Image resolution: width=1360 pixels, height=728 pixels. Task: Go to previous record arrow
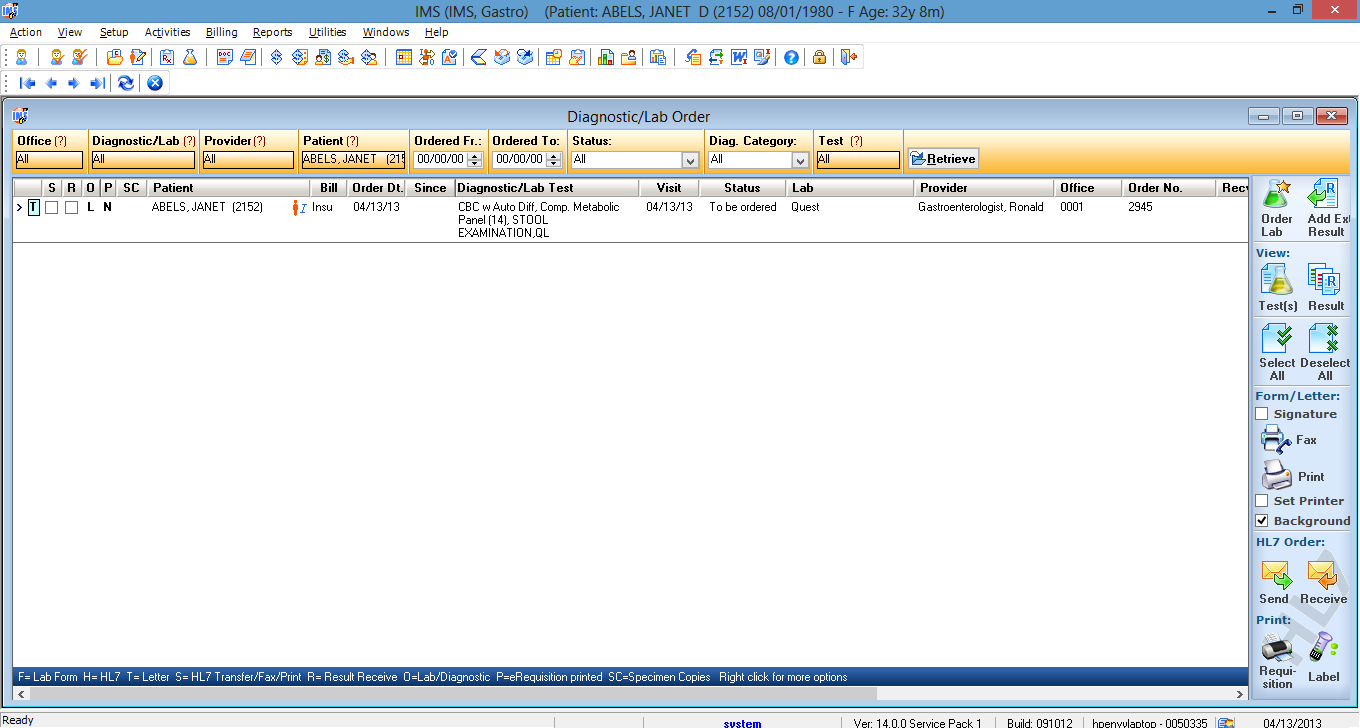click(51, 83)
